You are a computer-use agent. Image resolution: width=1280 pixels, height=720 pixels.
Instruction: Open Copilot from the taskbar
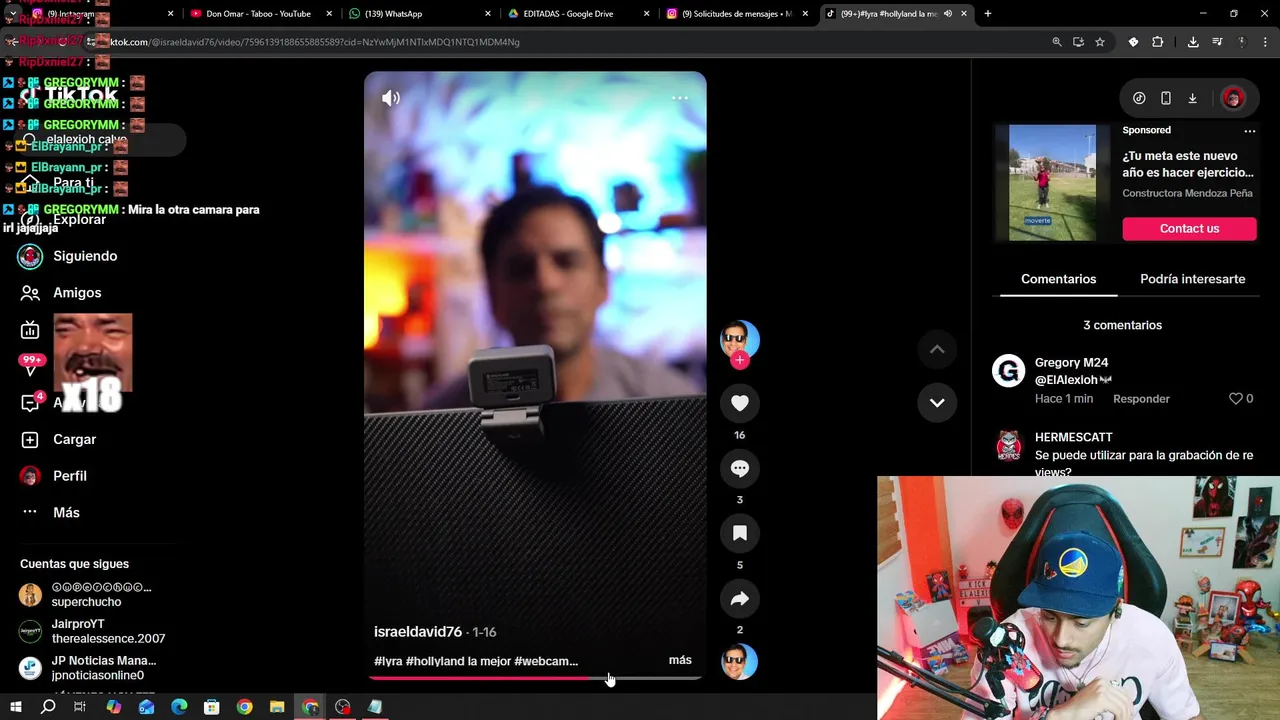click(x=114, y=707)
